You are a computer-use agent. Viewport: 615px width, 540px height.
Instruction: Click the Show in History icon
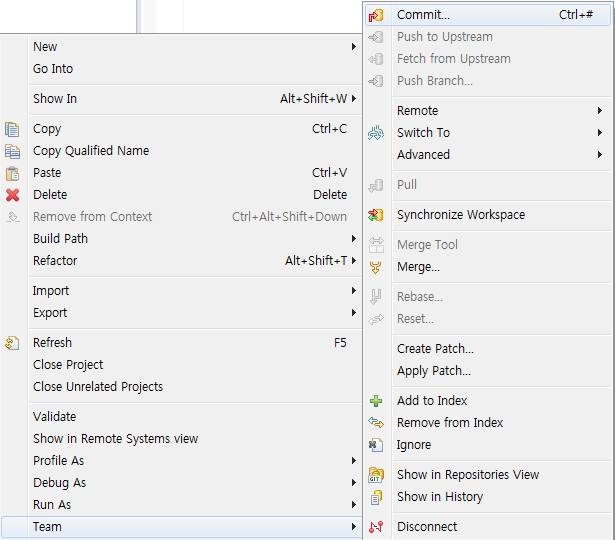(x=376, y=497)
